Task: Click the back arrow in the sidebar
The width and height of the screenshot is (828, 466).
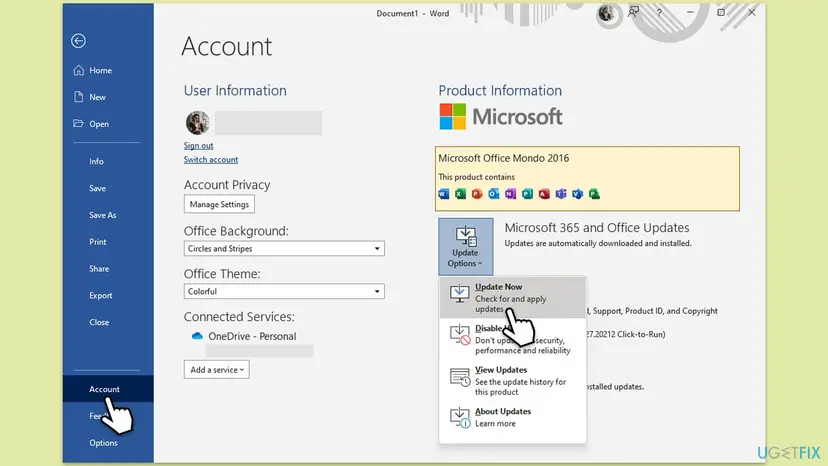Action: coord(78,41)
